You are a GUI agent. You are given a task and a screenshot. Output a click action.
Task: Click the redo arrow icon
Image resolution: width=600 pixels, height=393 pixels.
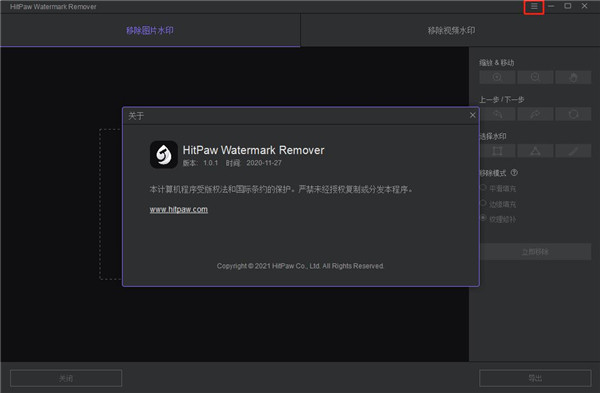(x=535, y=114)
